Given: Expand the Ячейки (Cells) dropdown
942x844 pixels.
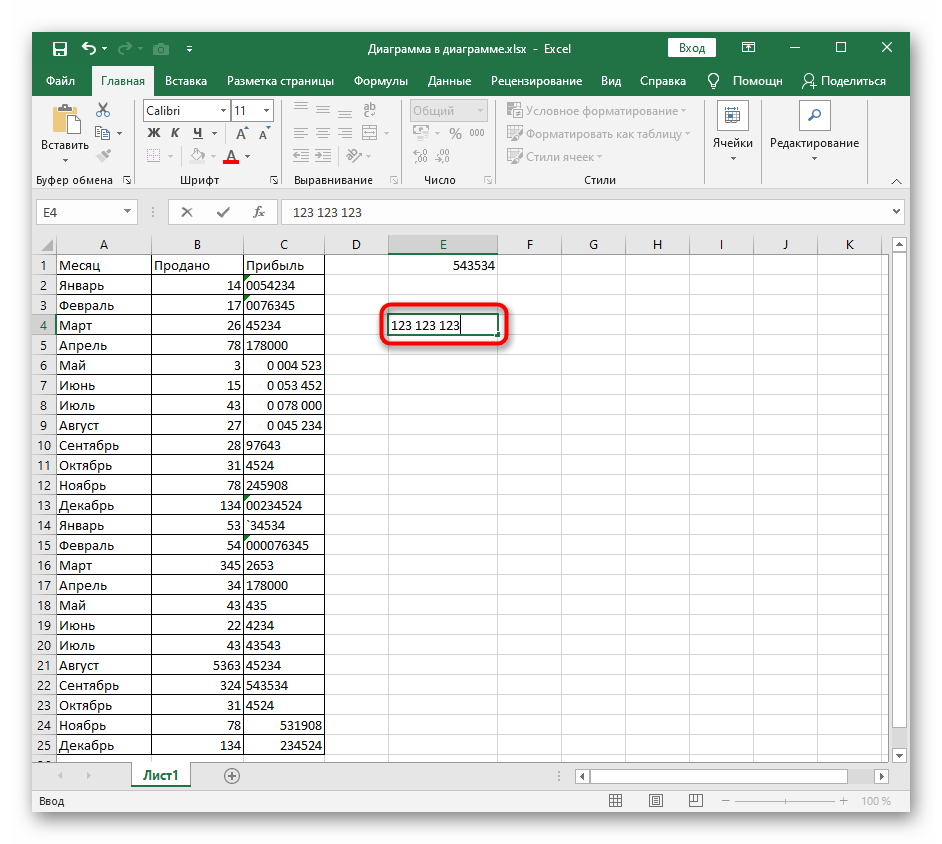Looking at the screenshot, I should click(x=733, y=158).
